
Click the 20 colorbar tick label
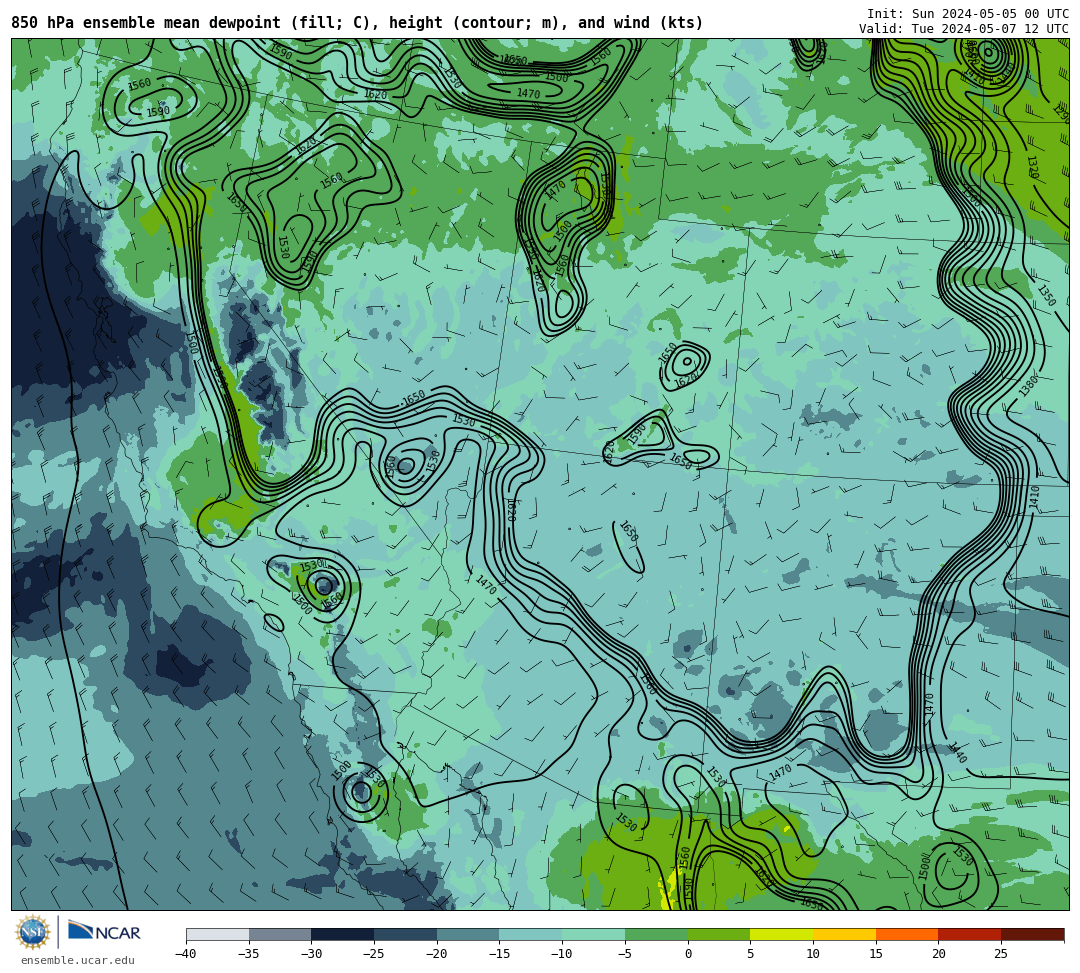[x=939, y=954]
